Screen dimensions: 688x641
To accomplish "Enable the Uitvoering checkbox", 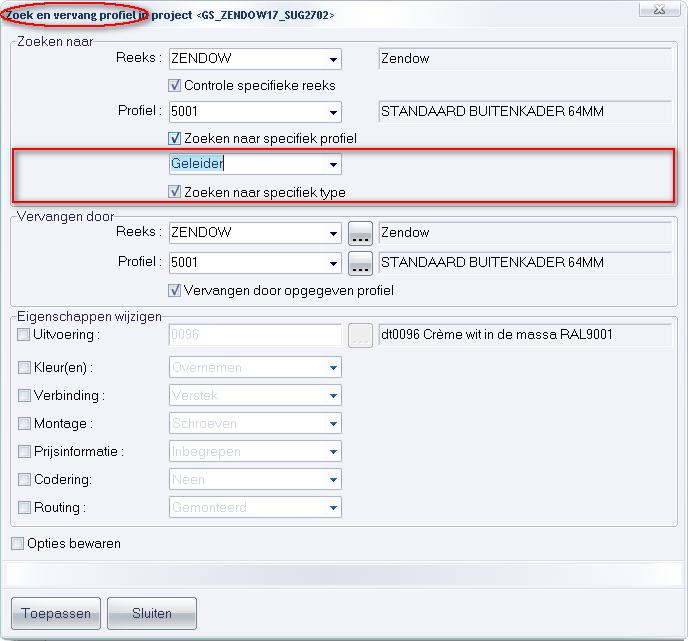I will coord(24,335).
